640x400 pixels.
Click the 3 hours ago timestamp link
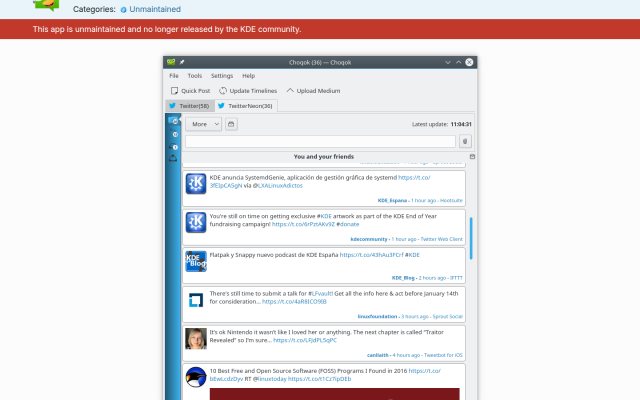click(x=415, y=316)
